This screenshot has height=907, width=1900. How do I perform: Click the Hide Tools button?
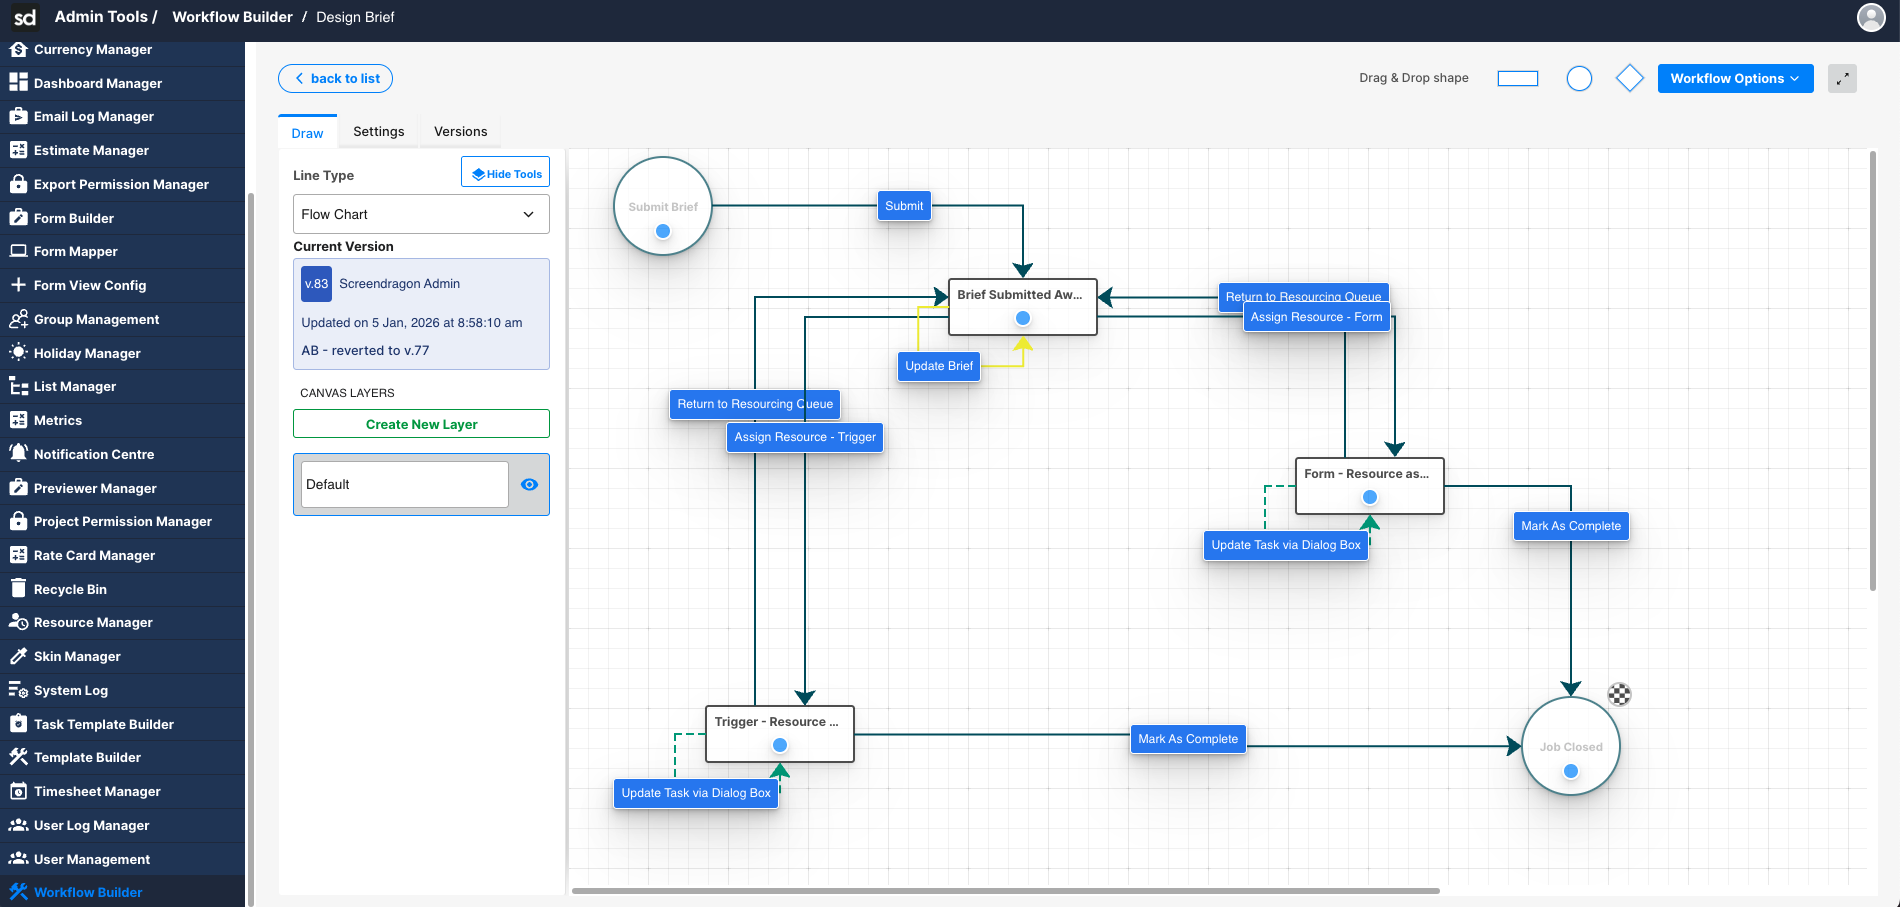505,172
